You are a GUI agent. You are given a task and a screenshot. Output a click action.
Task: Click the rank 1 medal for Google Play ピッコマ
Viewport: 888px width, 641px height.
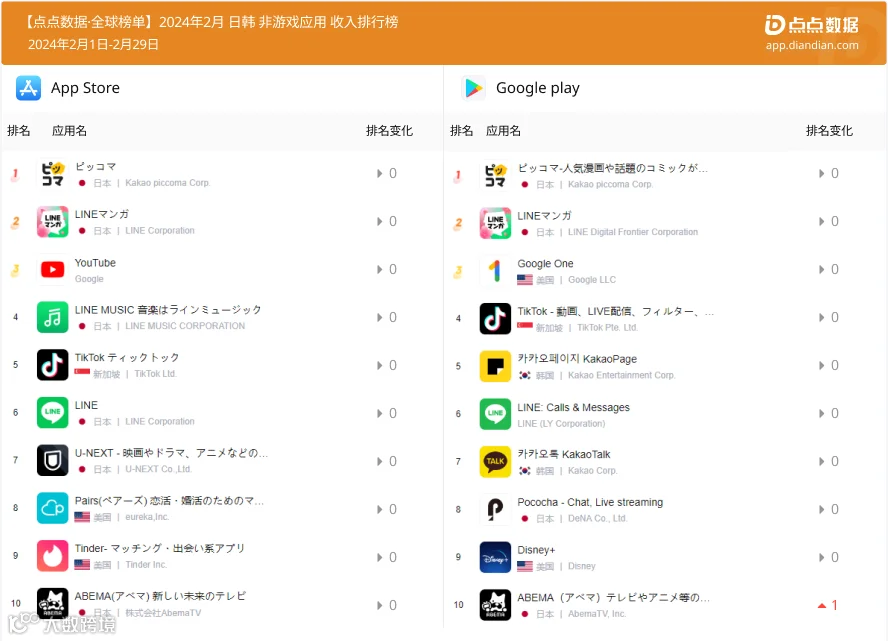(x=458, y=176)
